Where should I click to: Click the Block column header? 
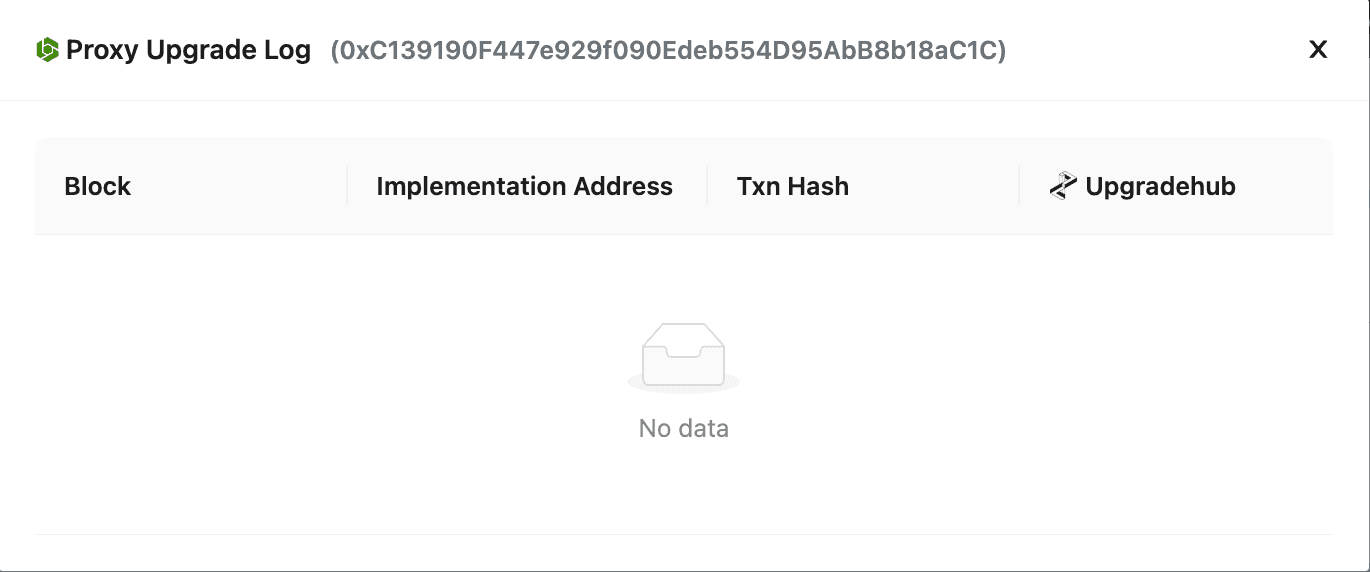(x=98, y=186)
